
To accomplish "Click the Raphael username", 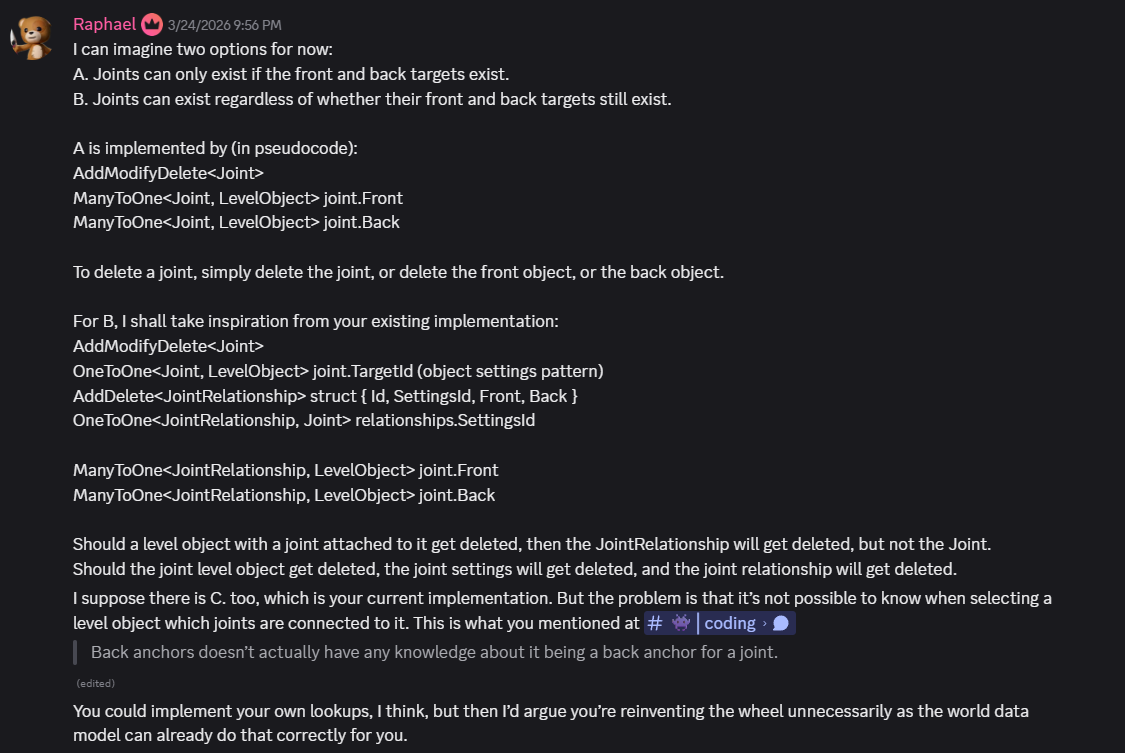I will click(x=104, y=24).
